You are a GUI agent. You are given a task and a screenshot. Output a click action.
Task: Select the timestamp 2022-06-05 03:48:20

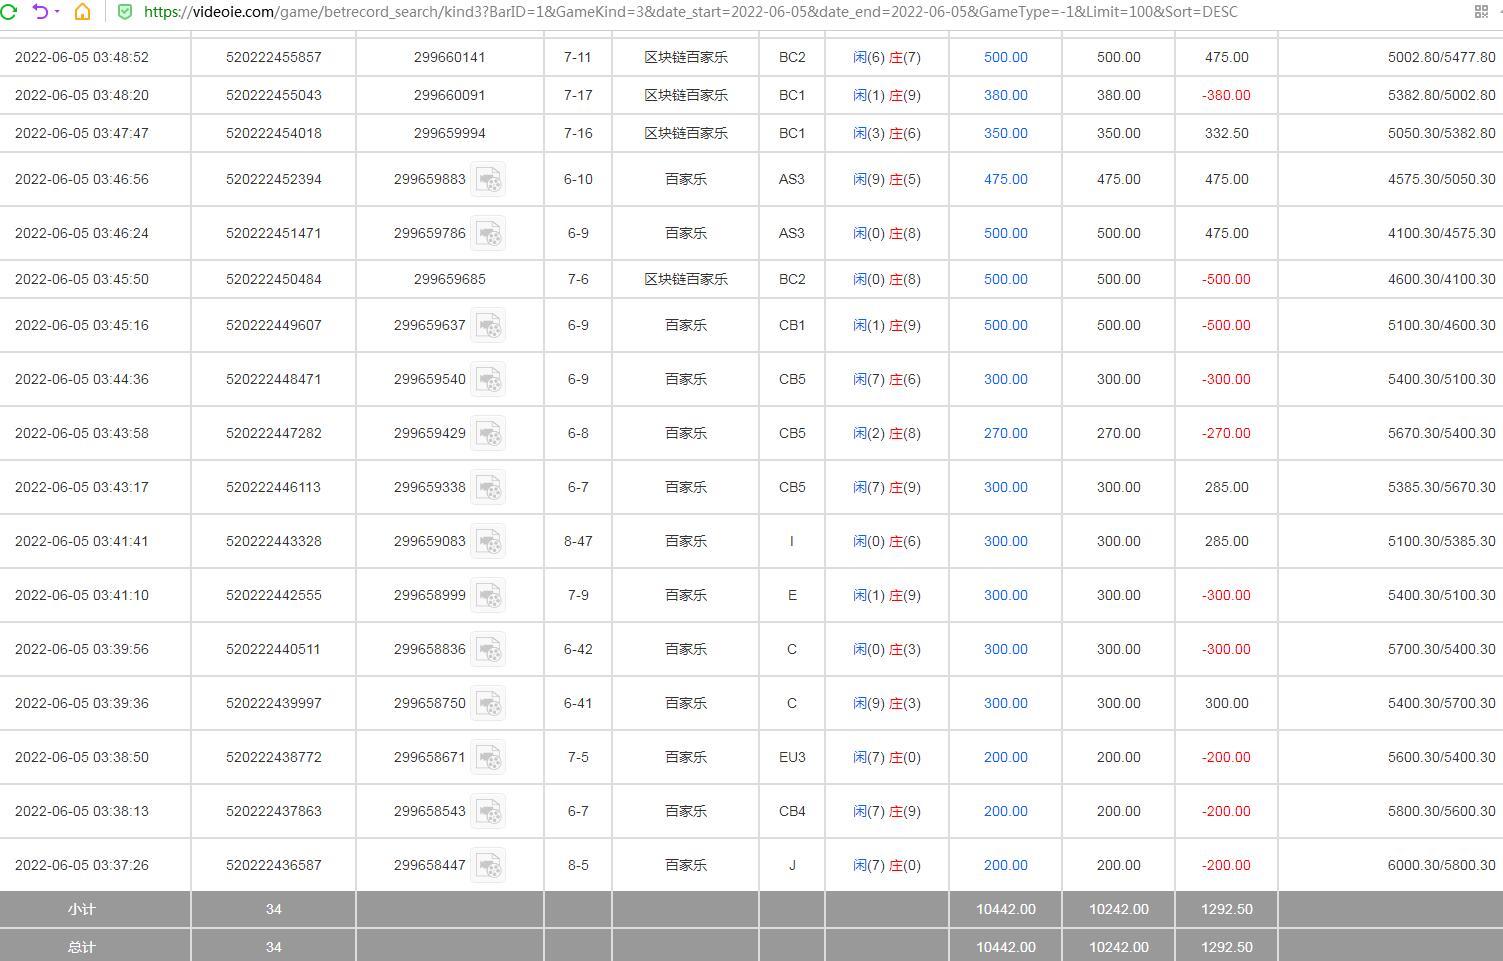(82, 95)
